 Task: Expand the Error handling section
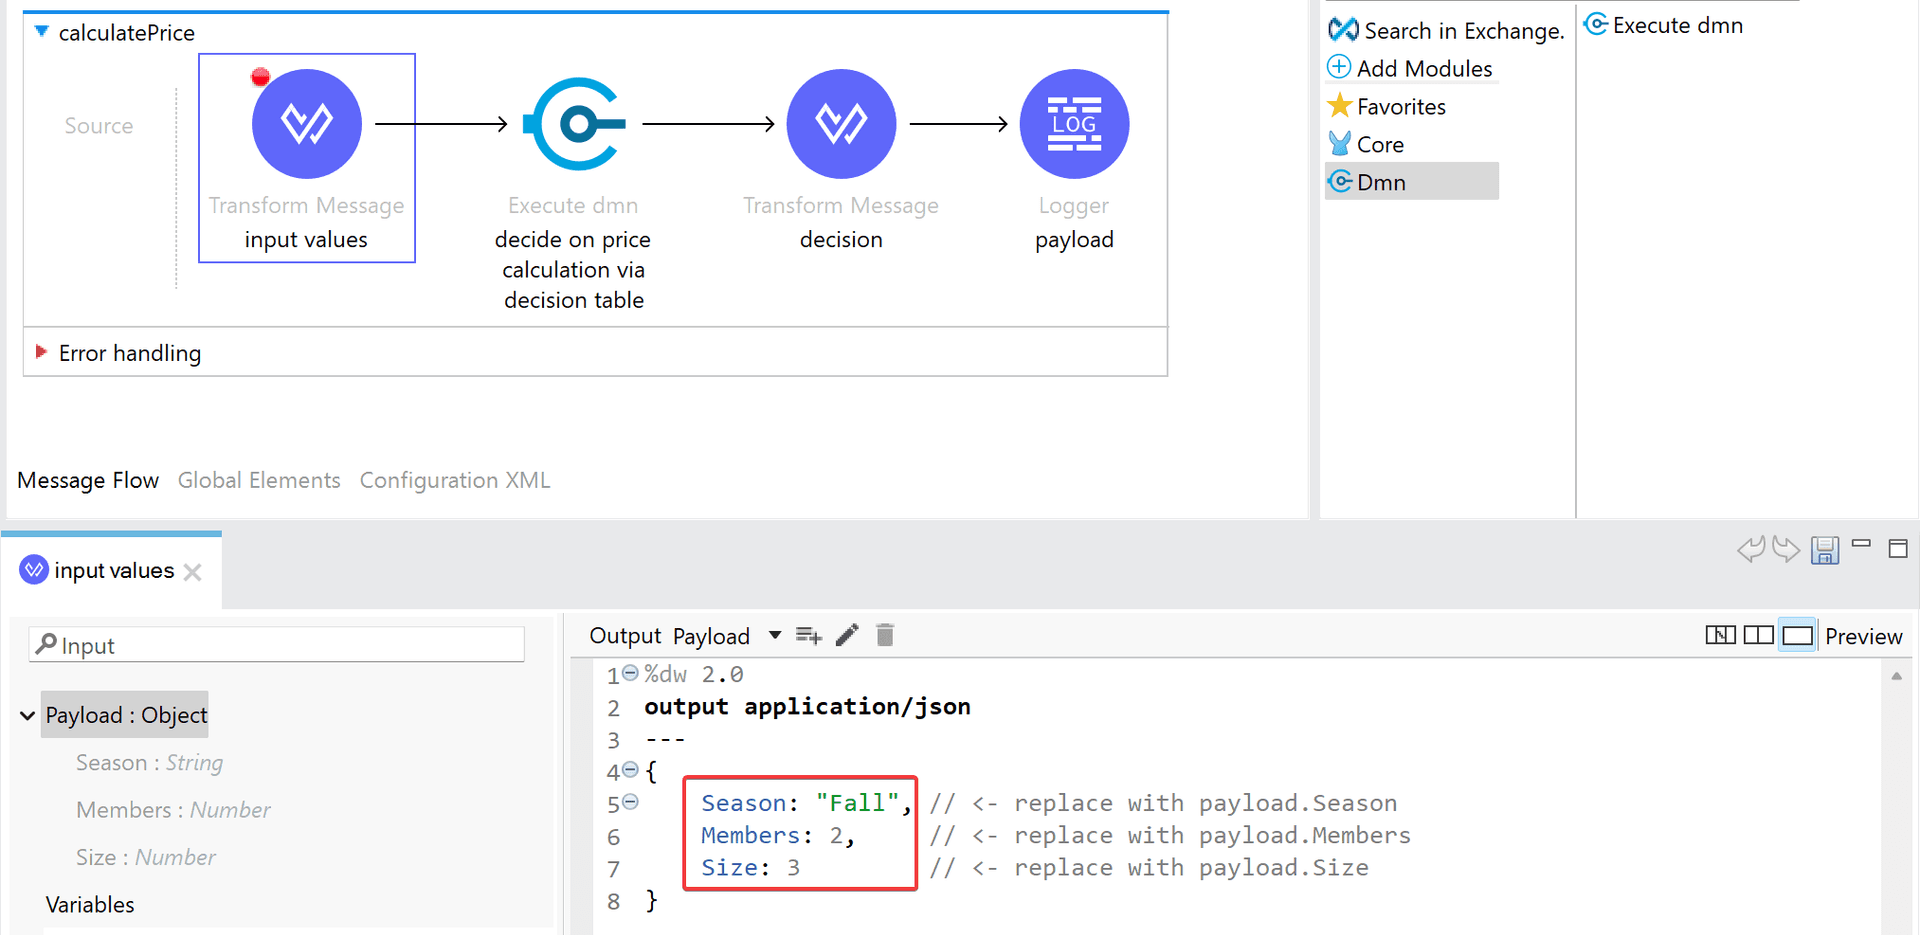click(x=41, y=352)
